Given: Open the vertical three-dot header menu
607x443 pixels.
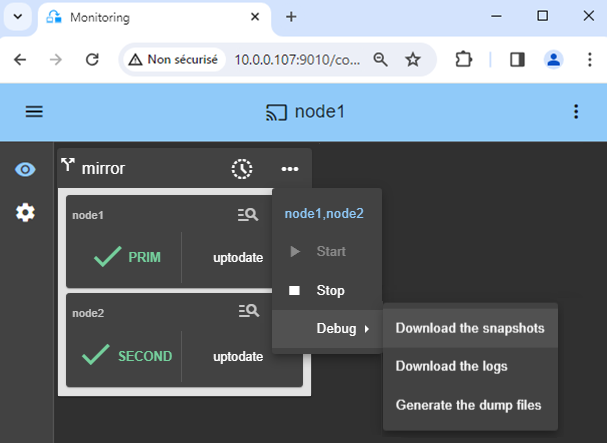Looking at the screenshot, I should pos(575,111).
